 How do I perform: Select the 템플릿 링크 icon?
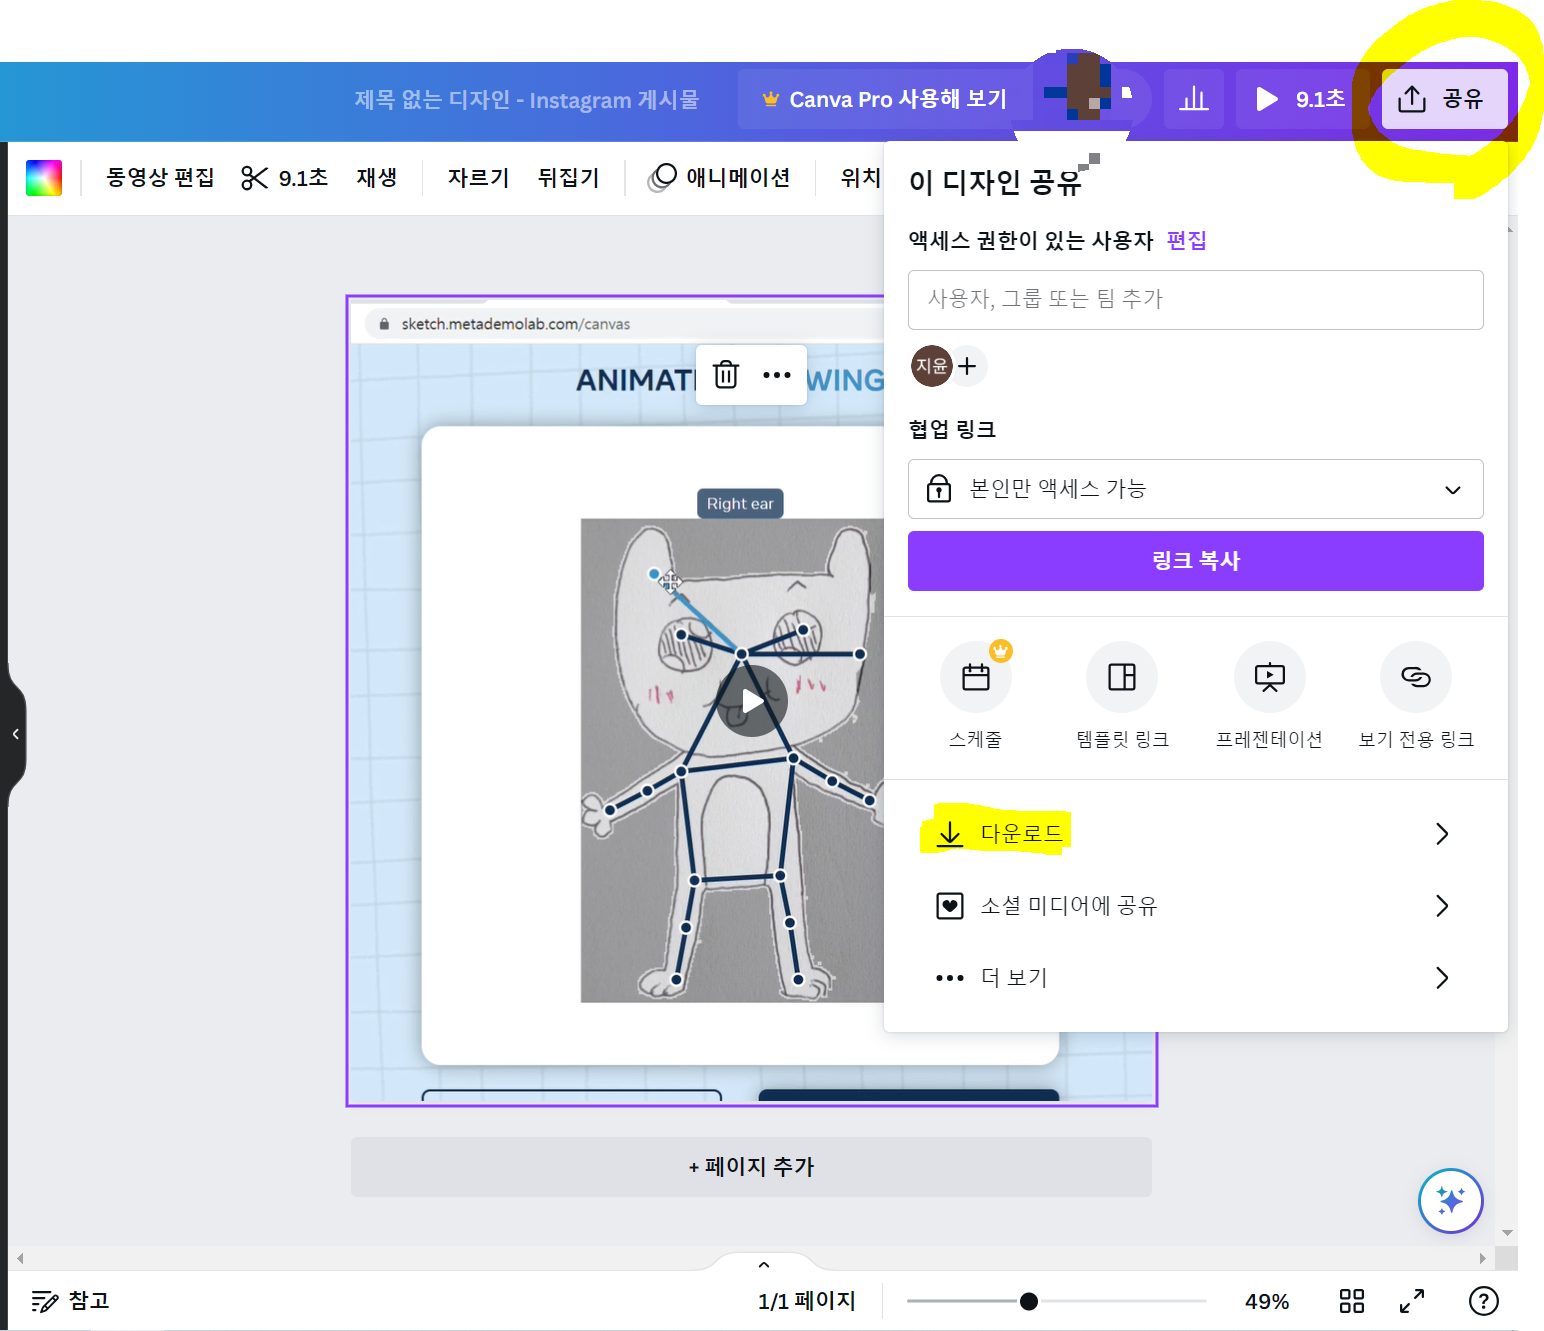coord(1121,677)
